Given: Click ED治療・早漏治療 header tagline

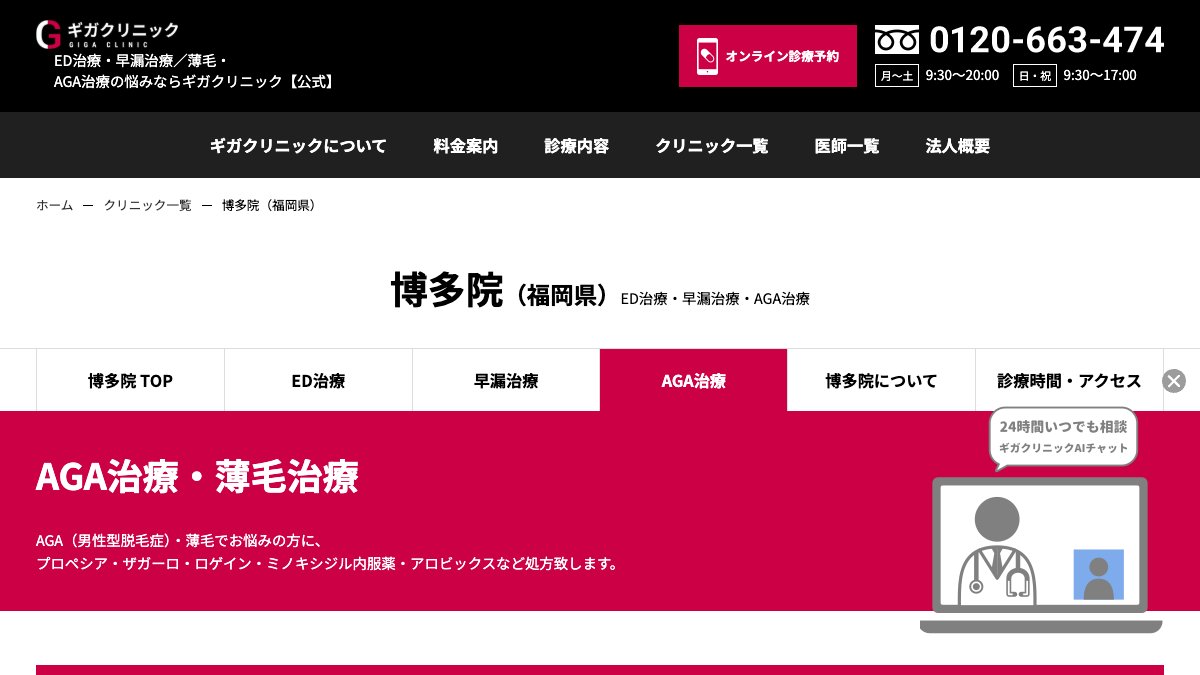Looking at the screenshot, I should click(x=195, y=72).
